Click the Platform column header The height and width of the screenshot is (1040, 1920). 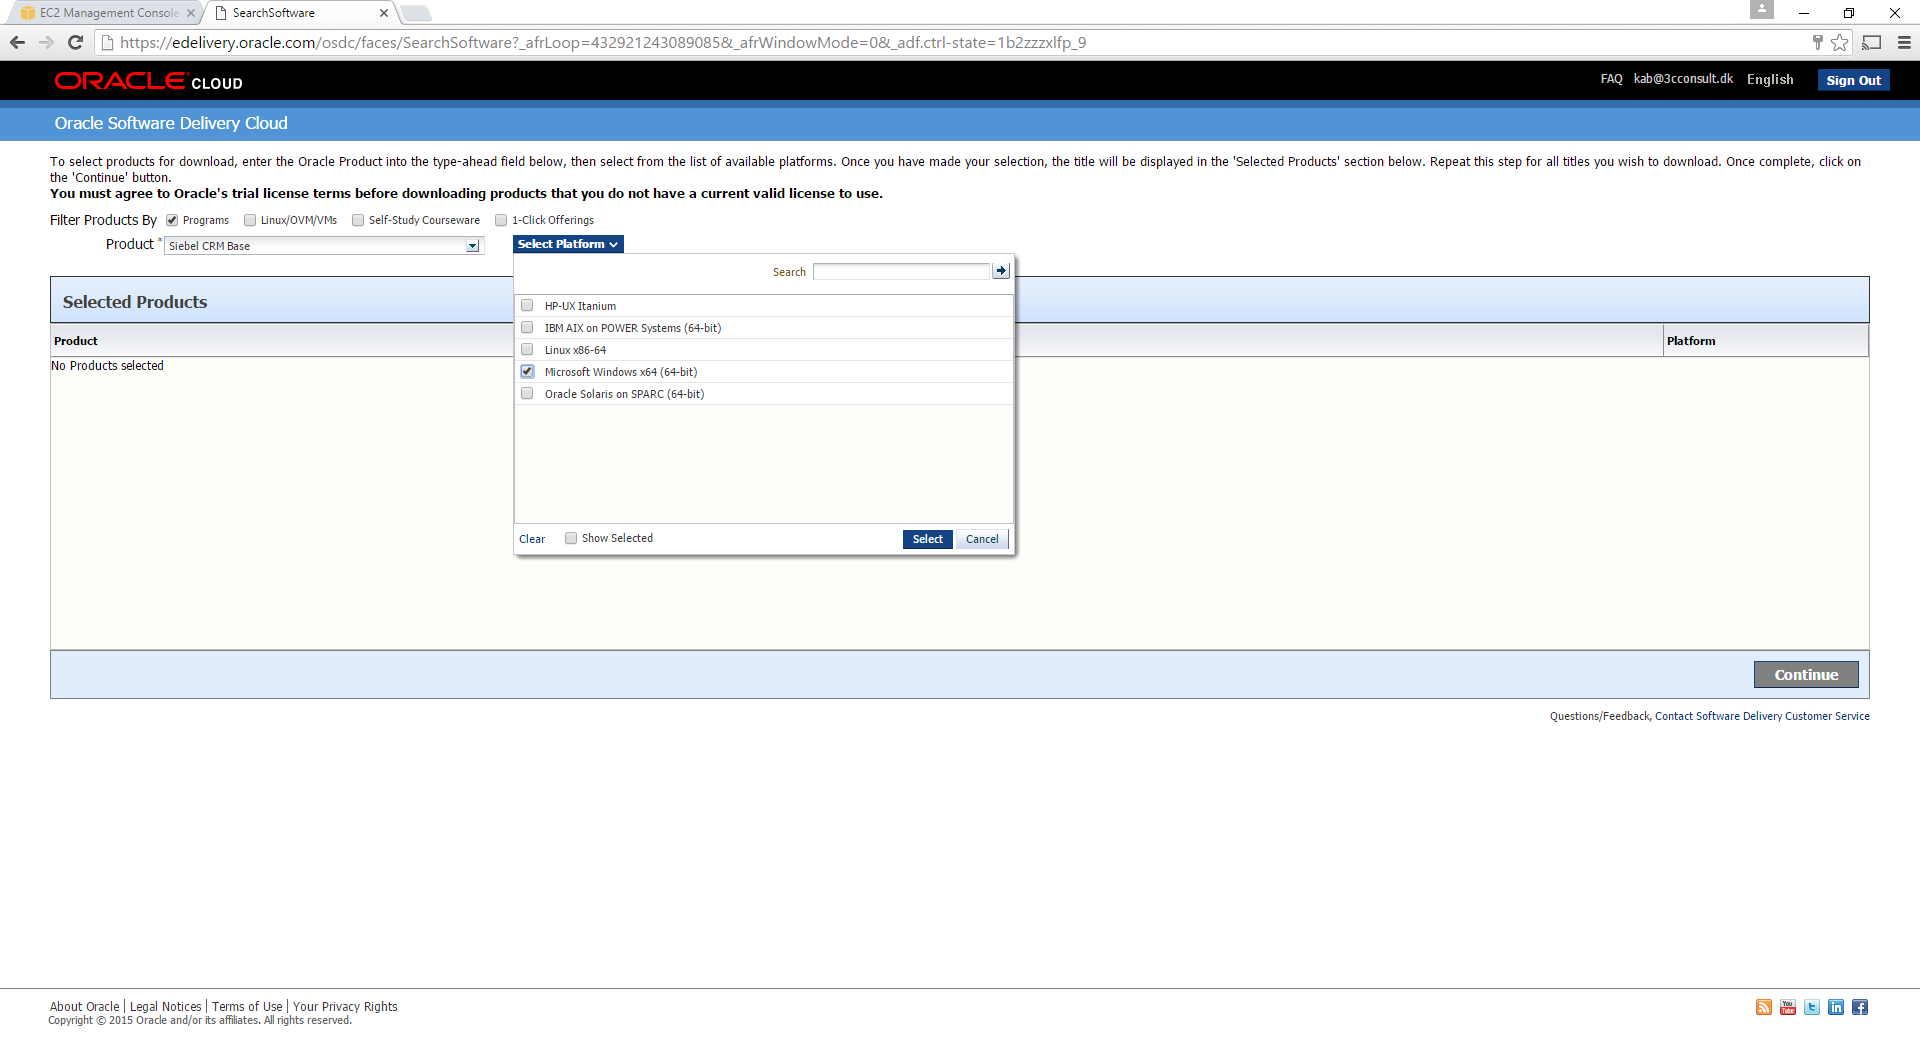(x=1691, y=341)
